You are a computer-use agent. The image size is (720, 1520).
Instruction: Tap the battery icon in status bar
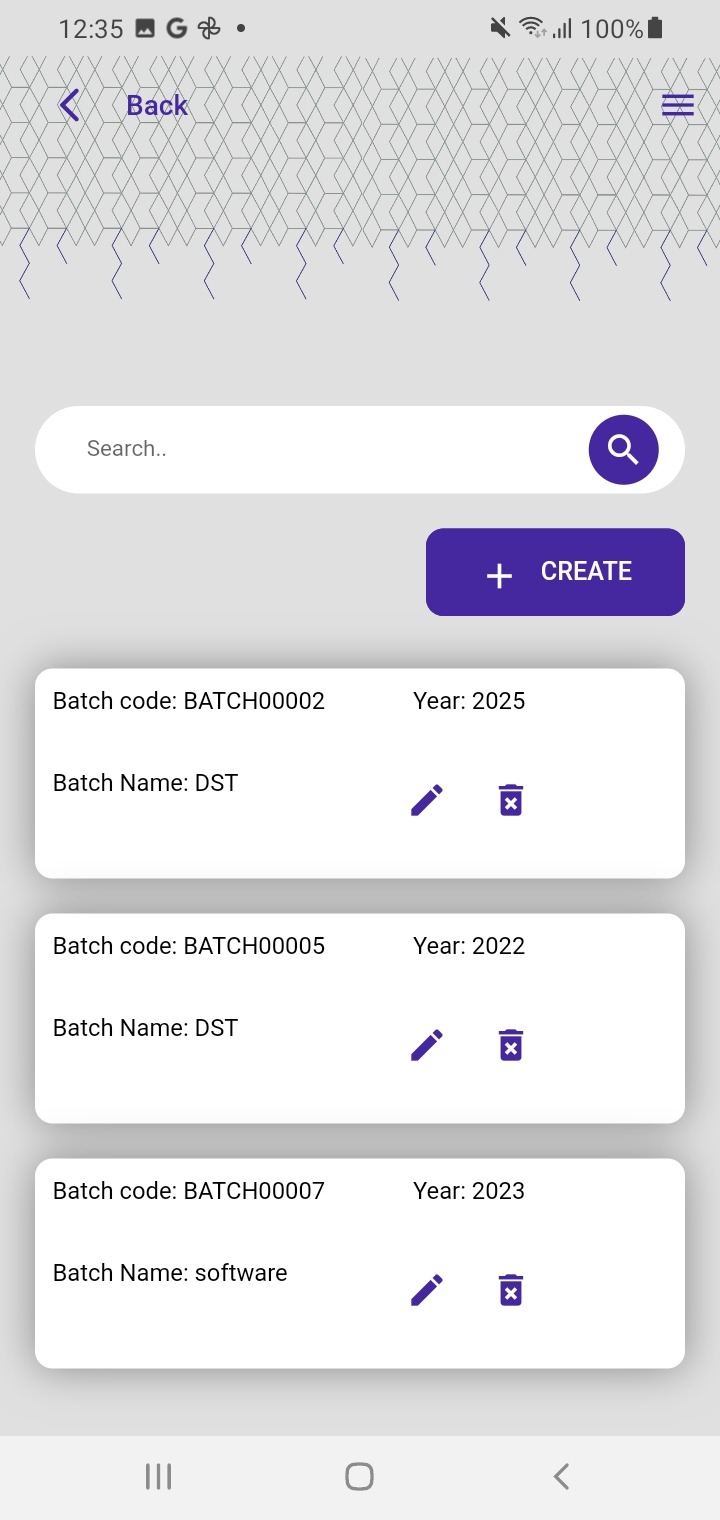(x=655, y=29)
